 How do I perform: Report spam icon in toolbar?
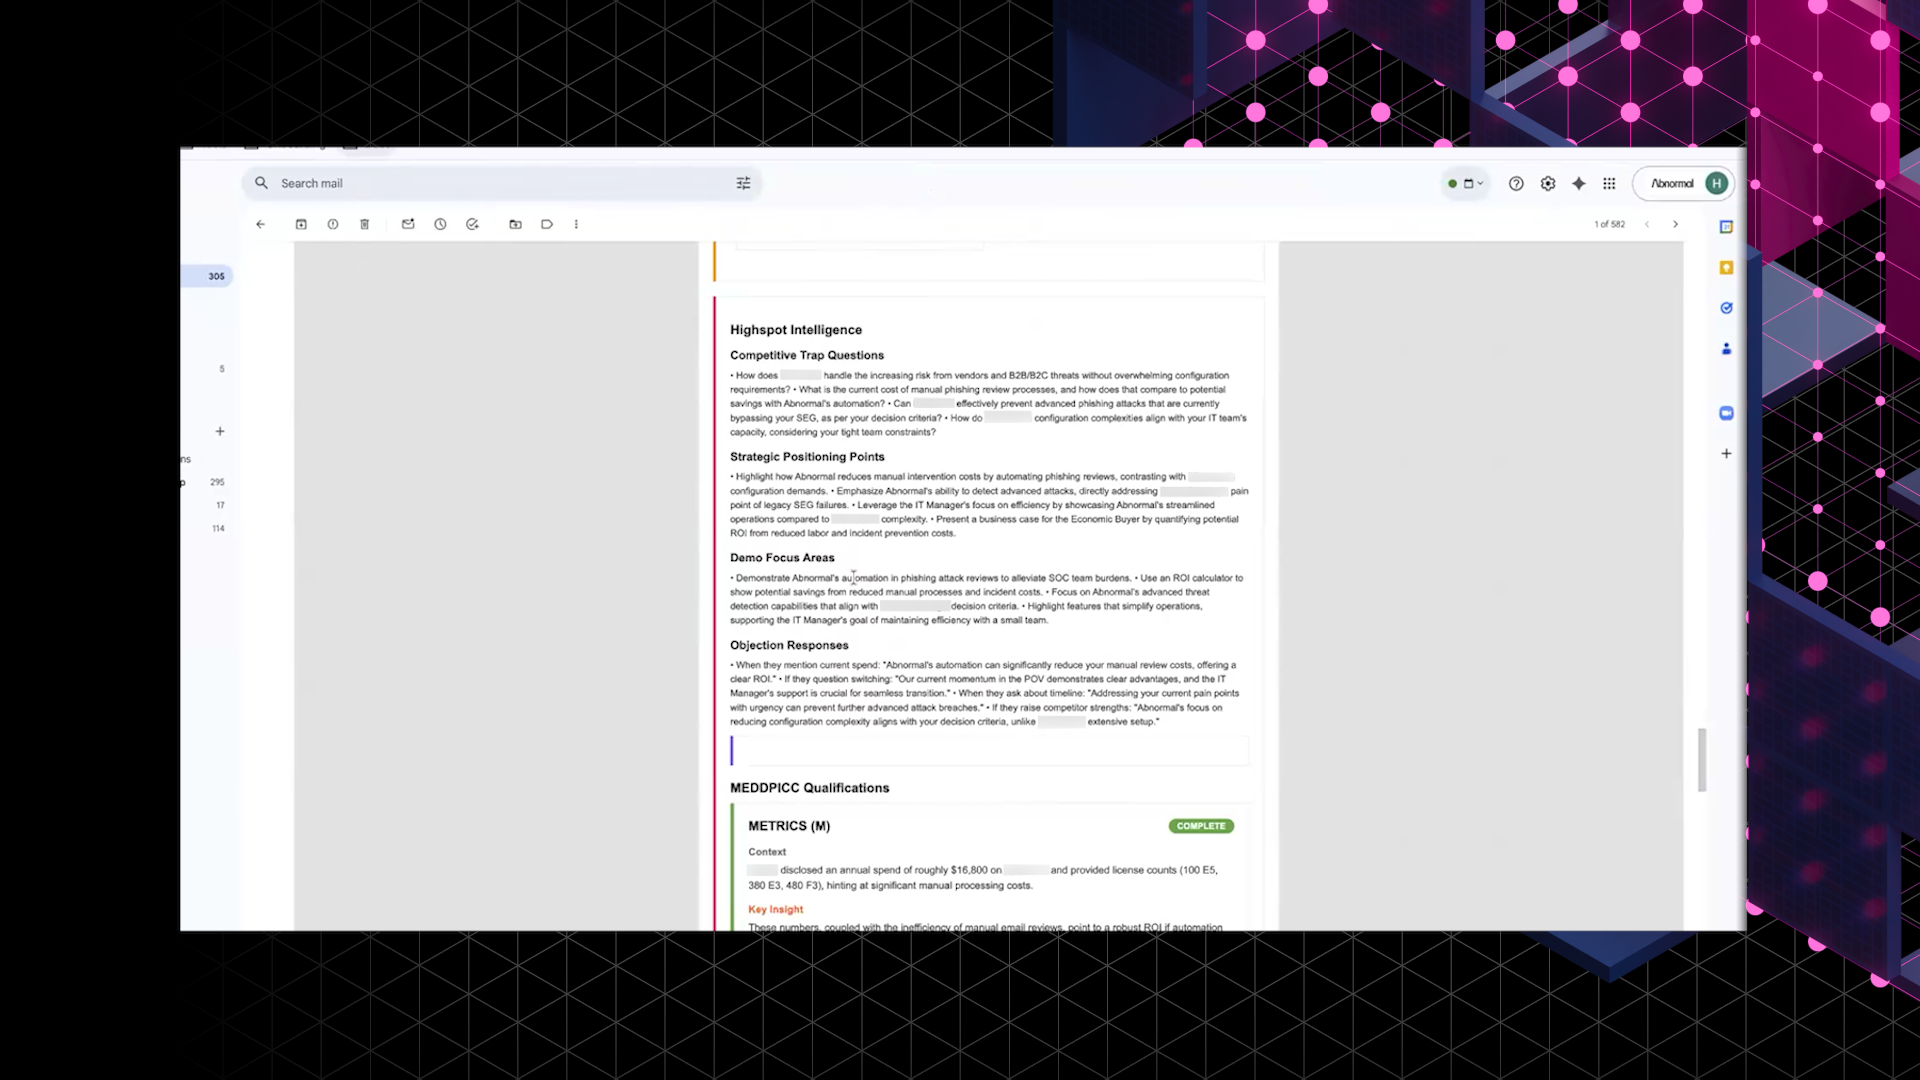[333, 224]
